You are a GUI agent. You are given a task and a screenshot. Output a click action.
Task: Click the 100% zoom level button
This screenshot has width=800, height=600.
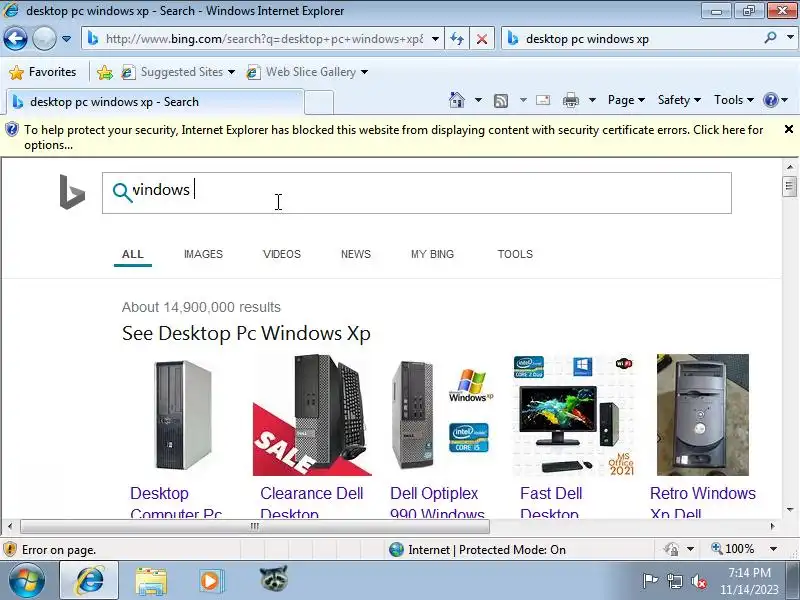pyautogui.click(x=733, y=549)
